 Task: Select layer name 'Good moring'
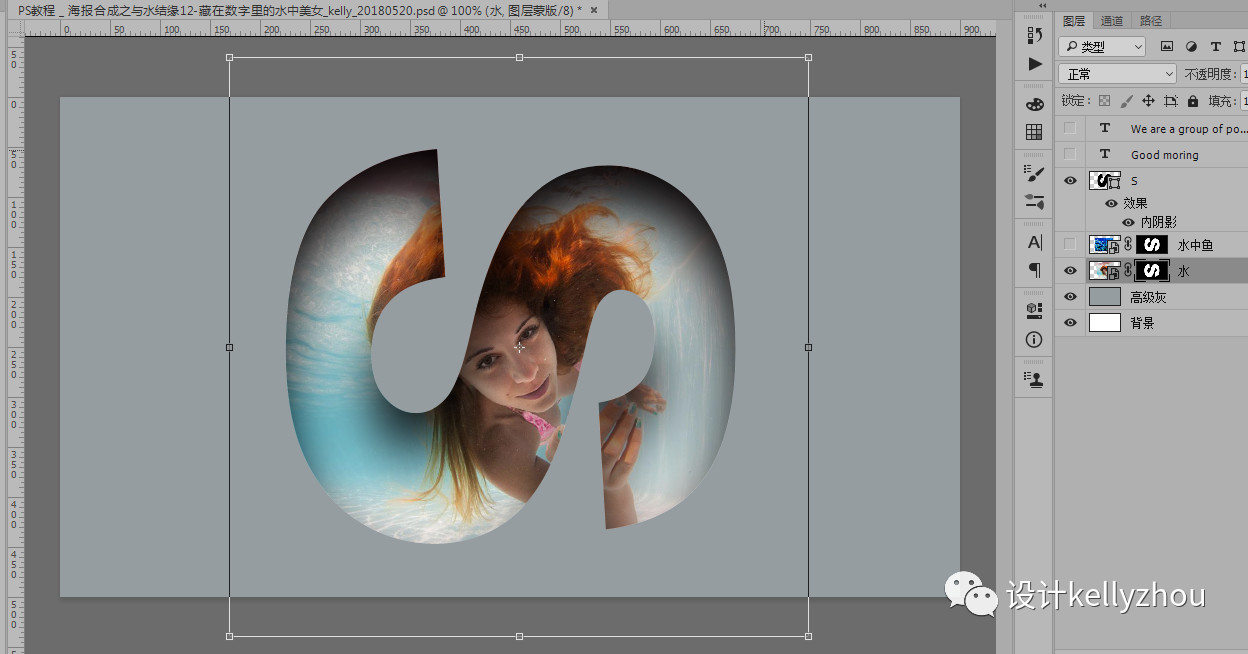click(x=1164, y=155)
